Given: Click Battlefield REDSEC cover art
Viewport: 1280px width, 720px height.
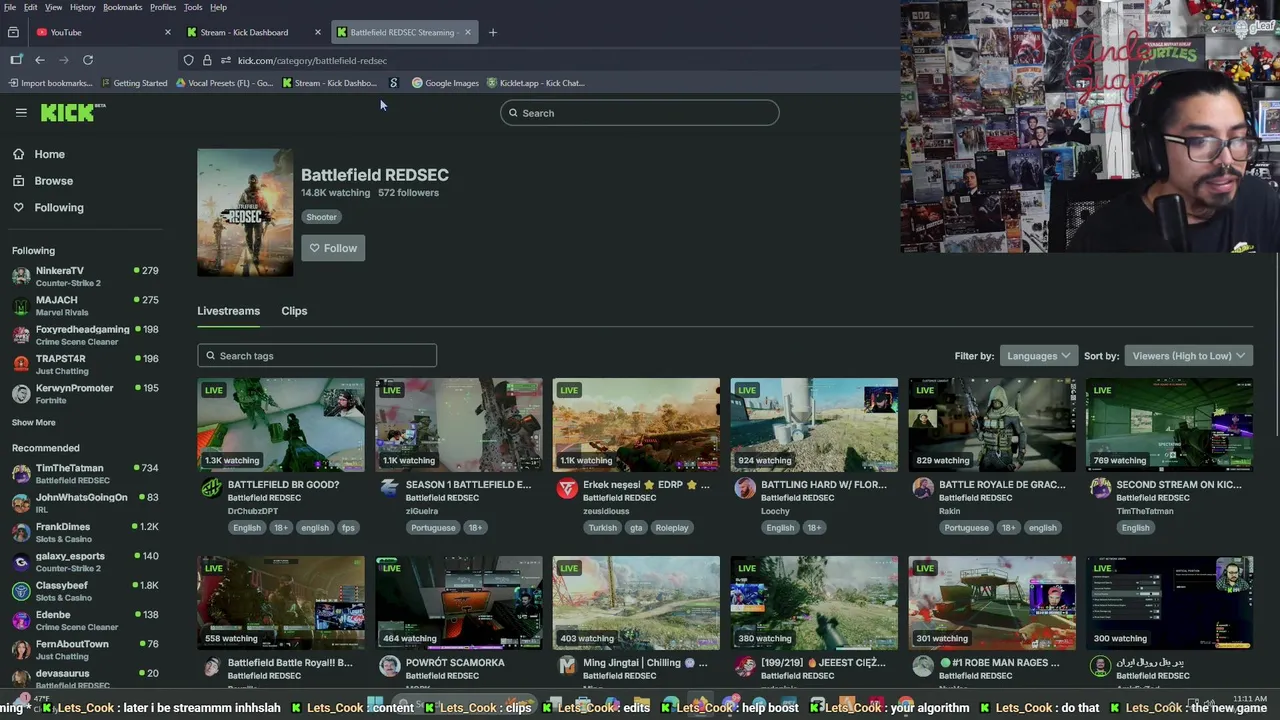Looking at the screenshot, I should tap(245, 212).
